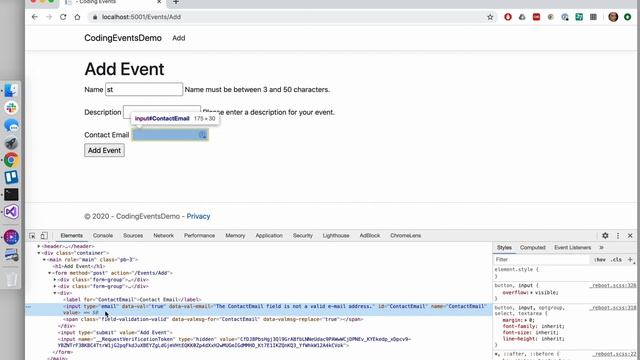Expand the header element node

coord(39,247)
